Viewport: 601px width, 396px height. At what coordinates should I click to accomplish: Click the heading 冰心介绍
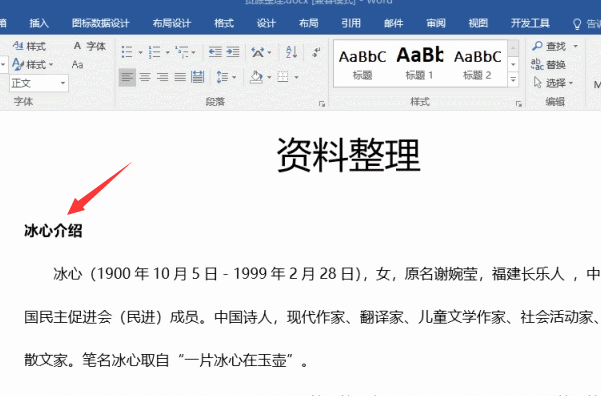click(x=53, y=231)
